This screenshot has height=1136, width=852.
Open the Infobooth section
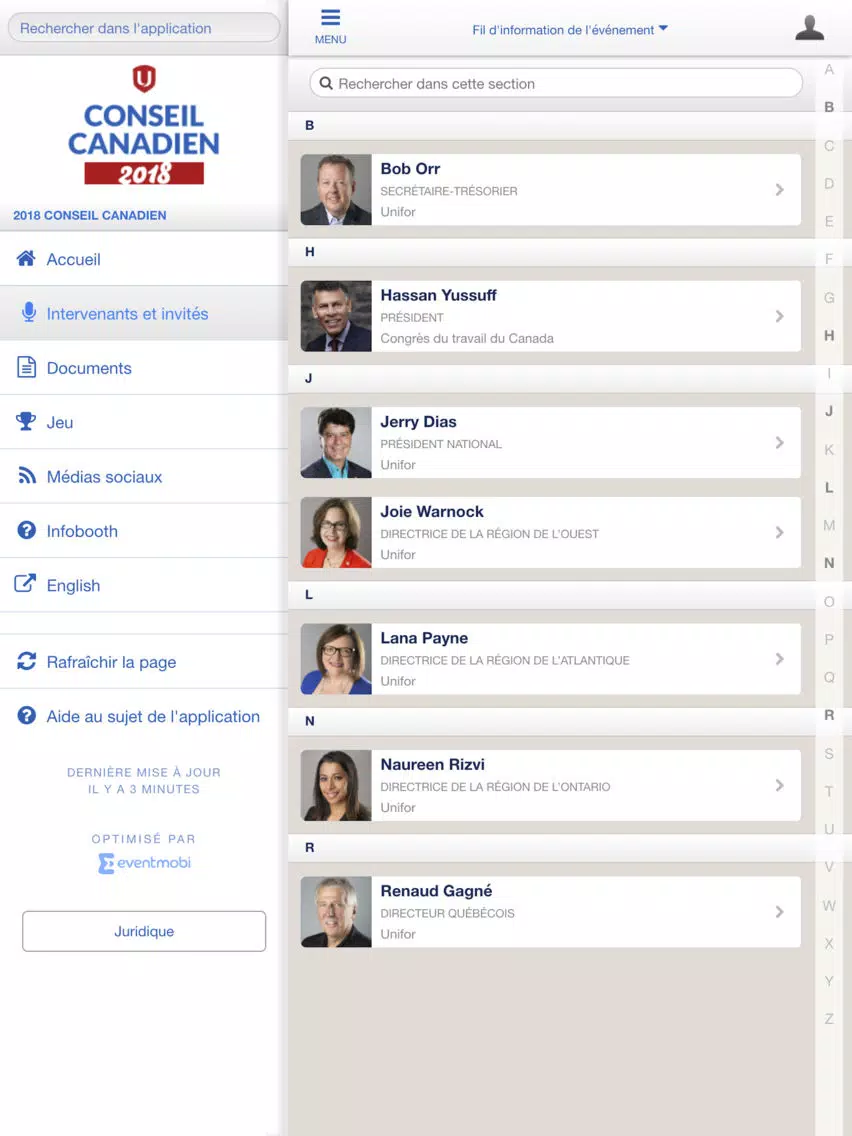(x=143, y=530)
